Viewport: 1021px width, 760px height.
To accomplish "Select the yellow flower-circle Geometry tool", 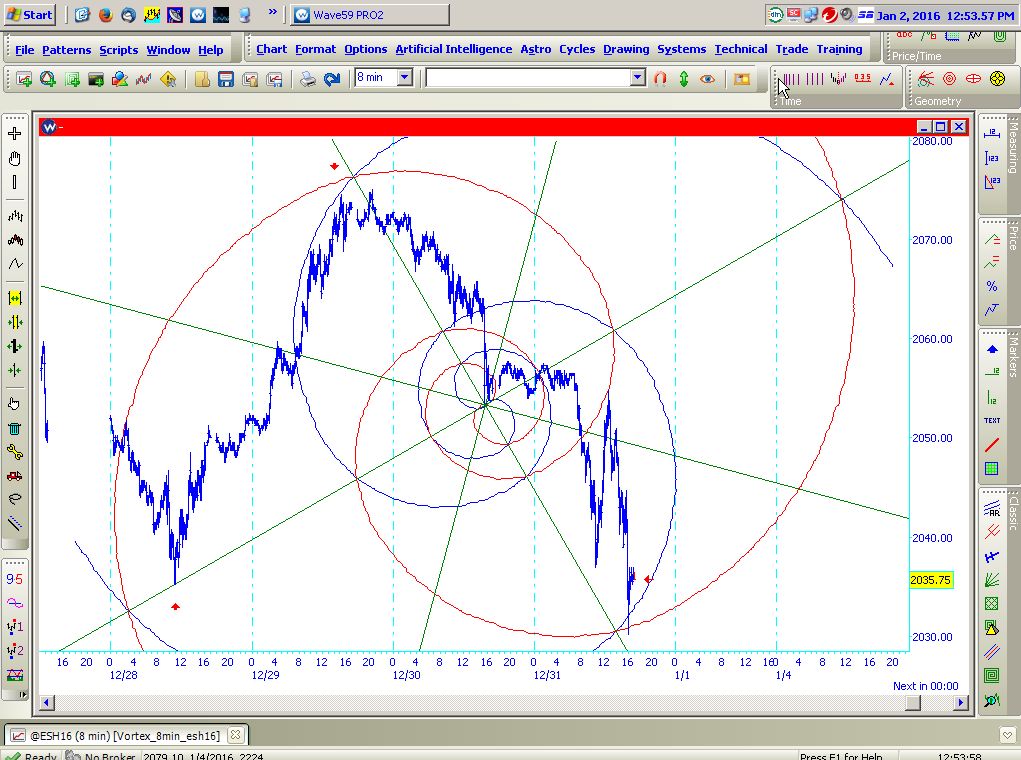I will tap(997, 79).
